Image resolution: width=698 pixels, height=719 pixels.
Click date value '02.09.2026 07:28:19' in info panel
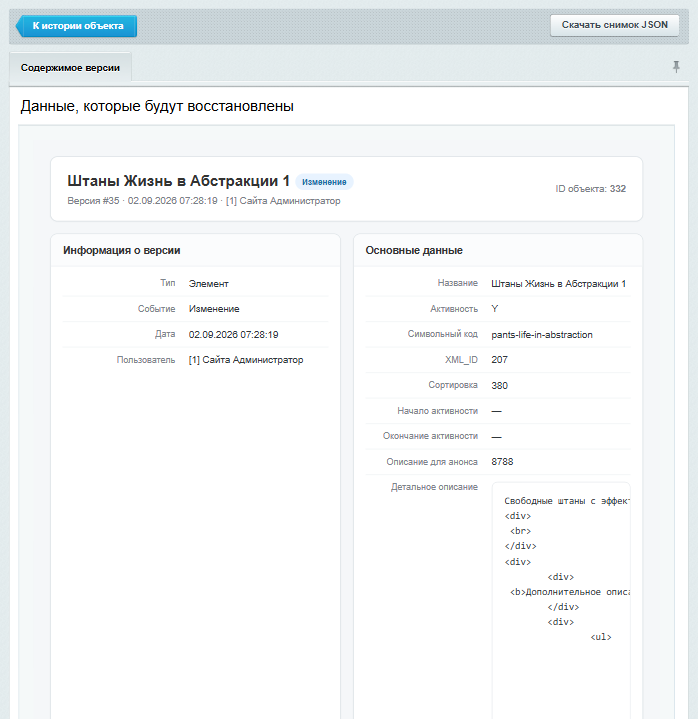pyautogui.click(x=233, y=335)
